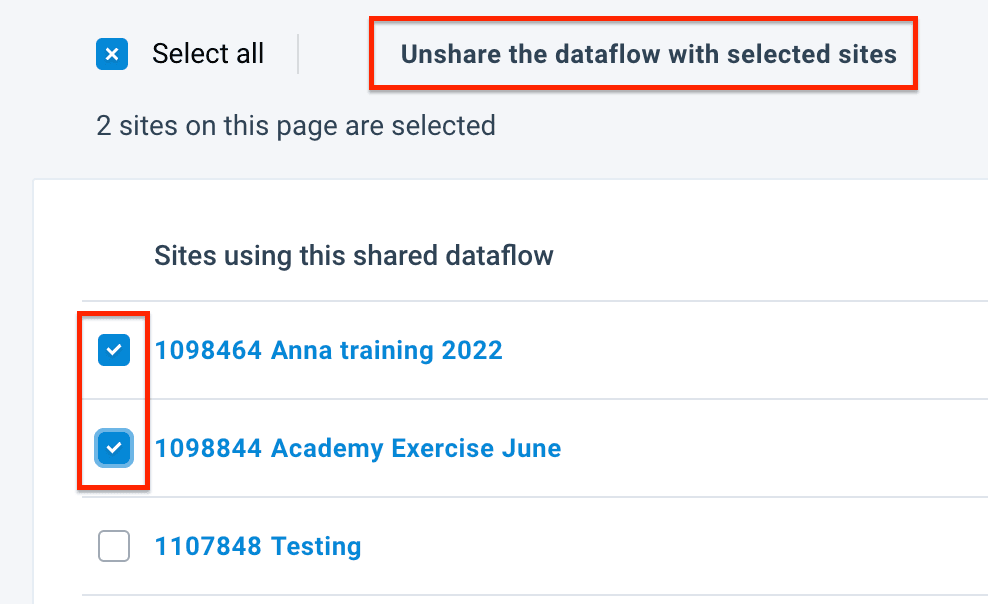Viewport: 988px width, 604px height.
Task: Unshare the dataflow with selected sites
Action: (648, 54)
